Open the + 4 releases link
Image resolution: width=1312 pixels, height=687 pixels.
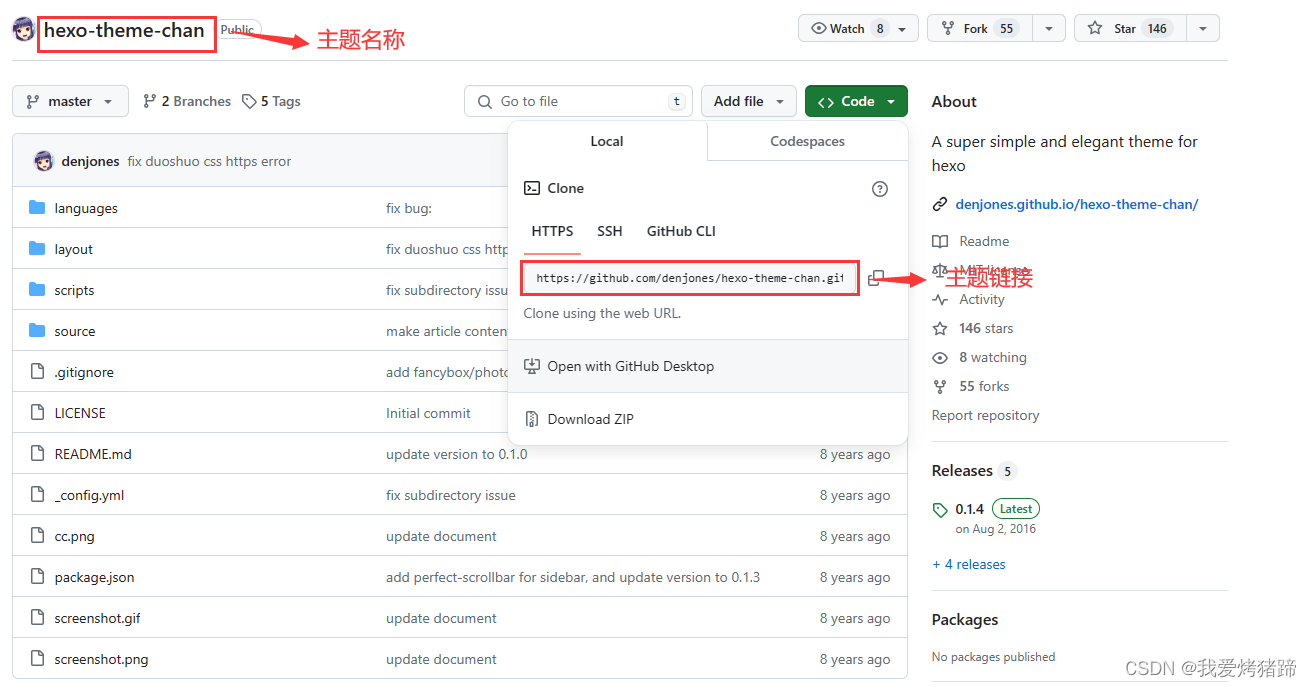point(969,564)
